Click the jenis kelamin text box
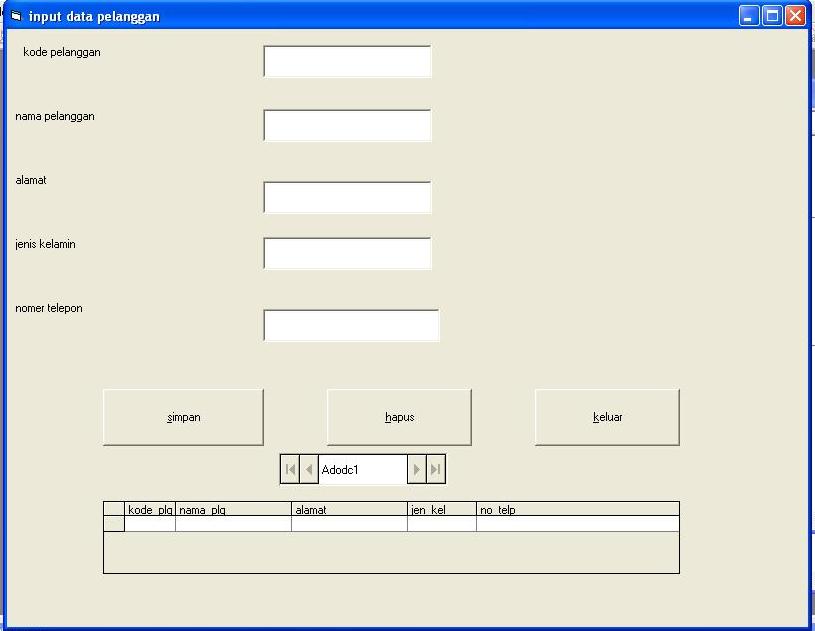Screen dimensions: 815x631 pos(346,253)
